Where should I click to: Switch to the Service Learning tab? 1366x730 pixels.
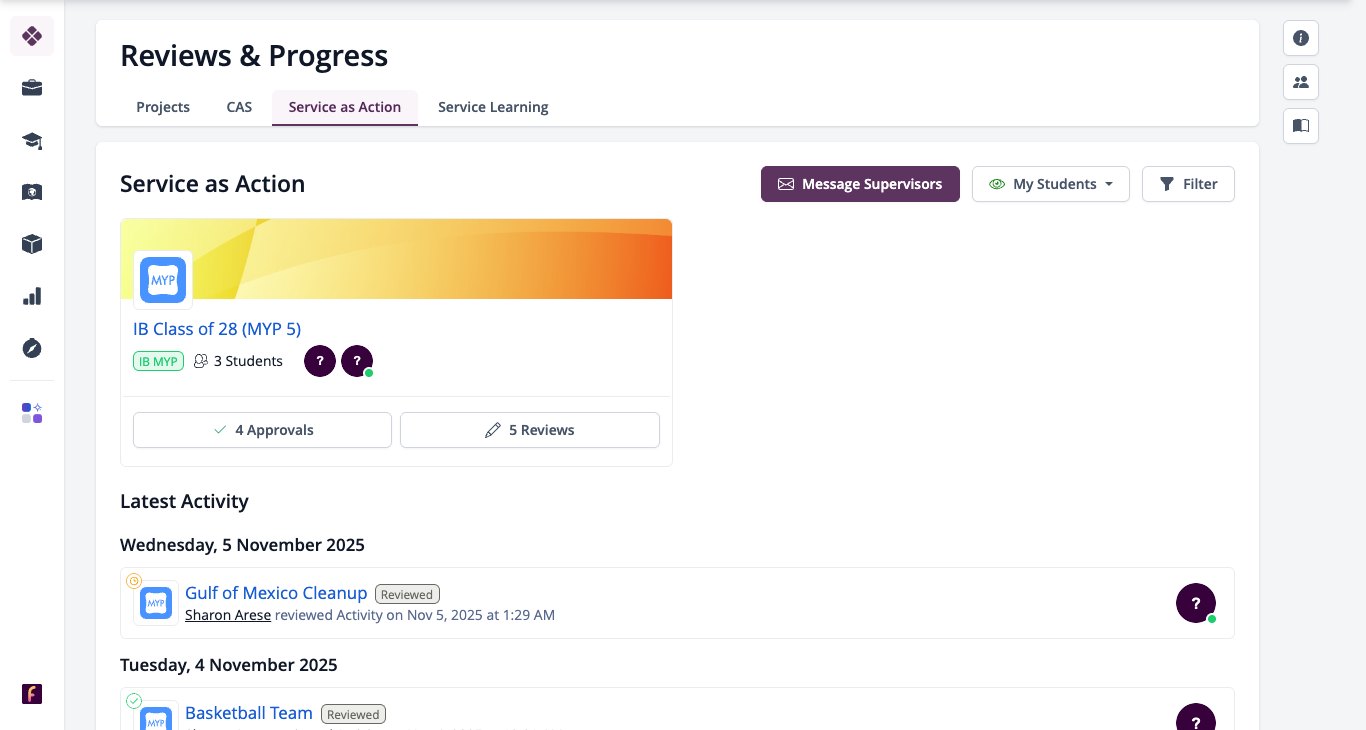point(493,107)
